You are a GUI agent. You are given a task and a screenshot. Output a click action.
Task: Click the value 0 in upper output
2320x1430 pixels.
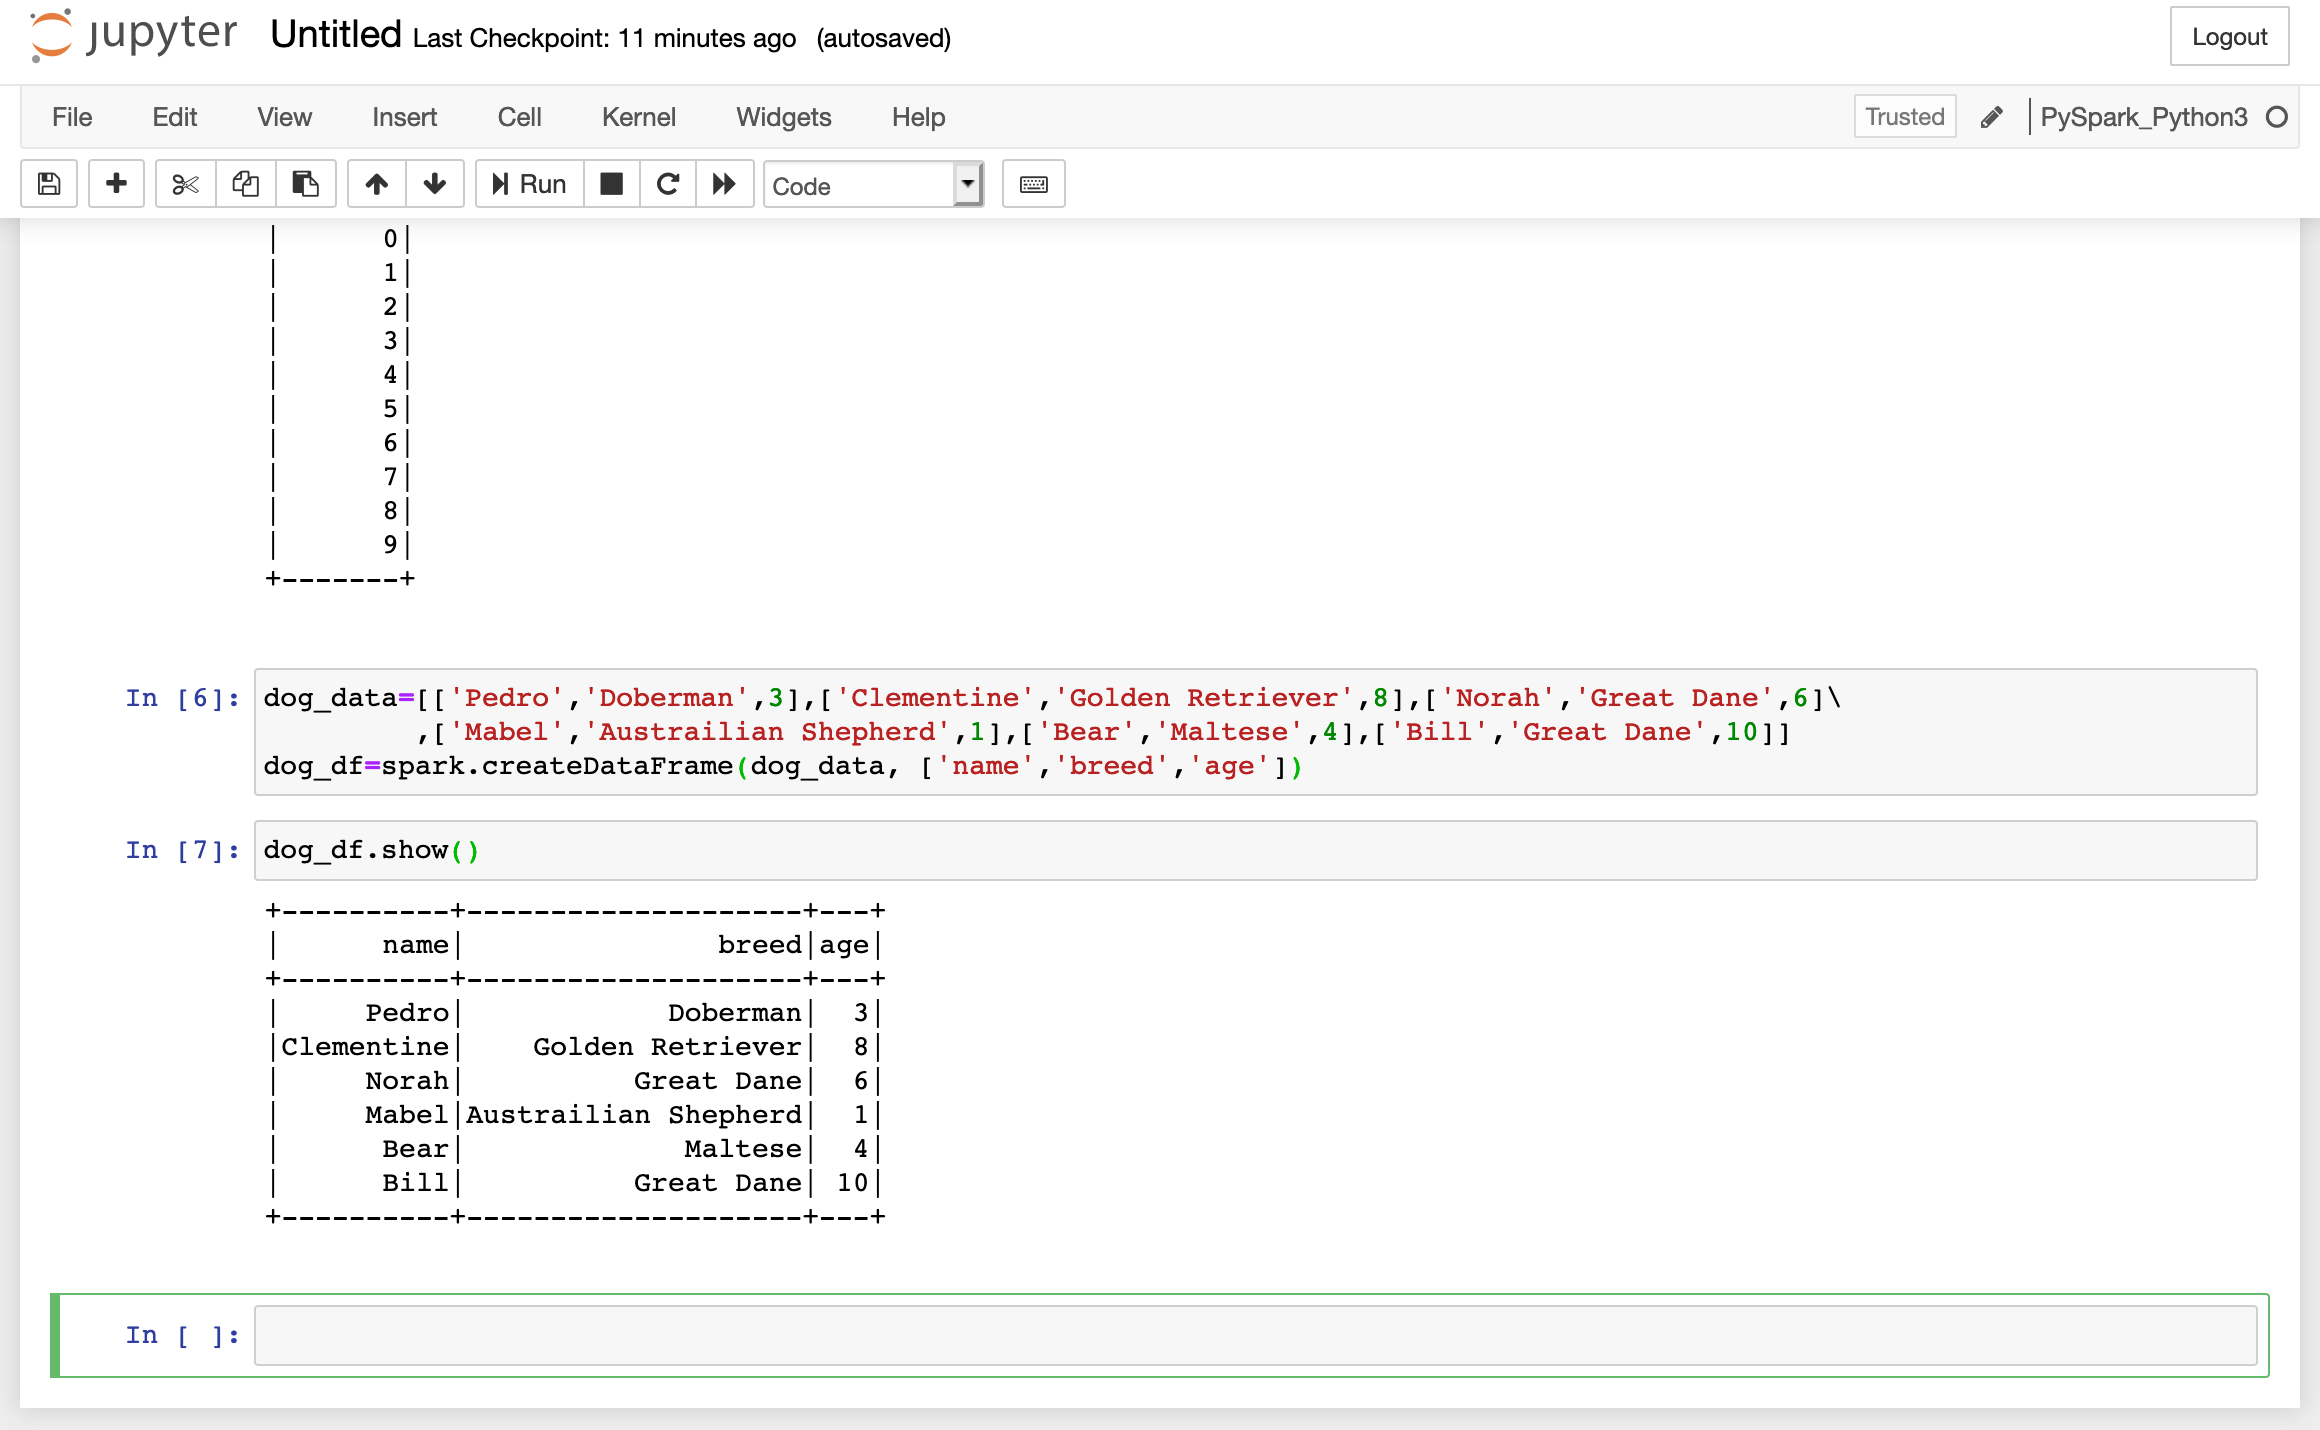coord(390,238)
